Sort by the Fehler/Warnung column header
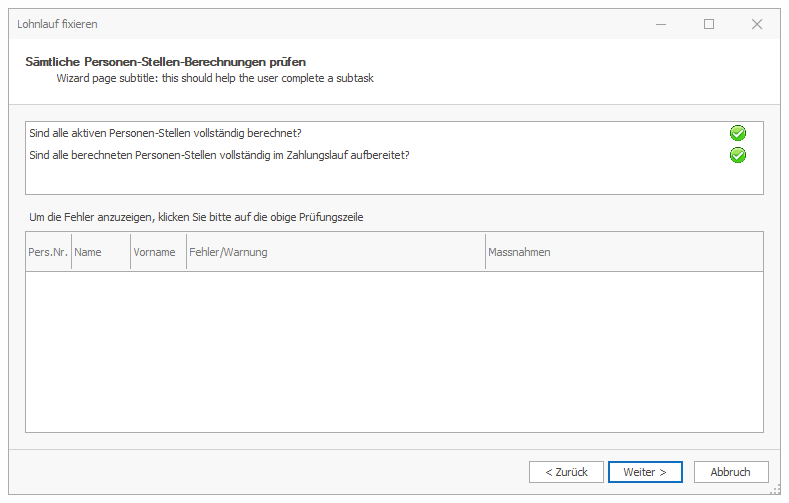 click(x=335, y=252)
